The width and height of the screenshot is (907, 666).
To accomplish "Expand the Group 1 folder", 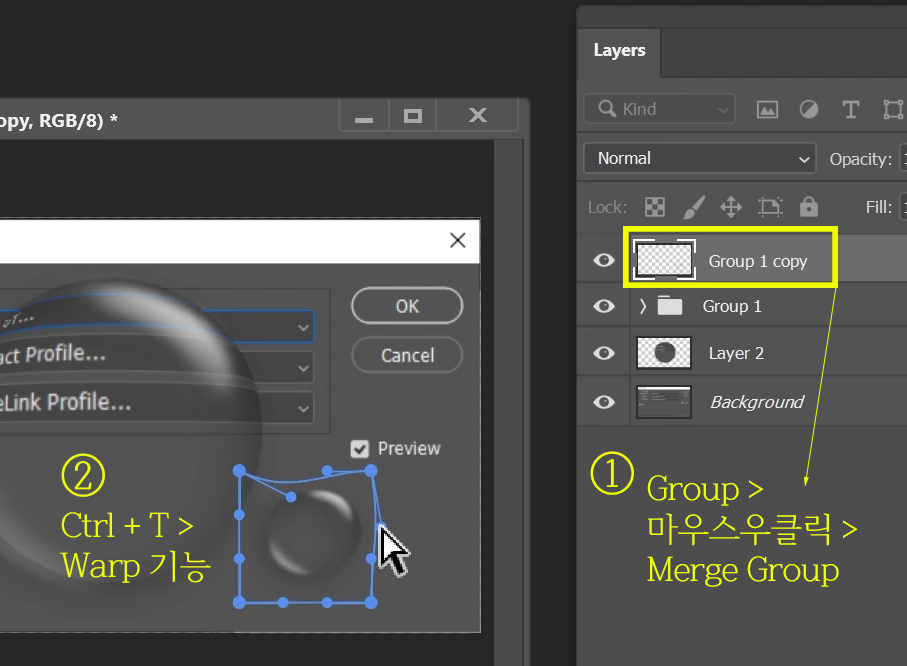I will point(645,306).
